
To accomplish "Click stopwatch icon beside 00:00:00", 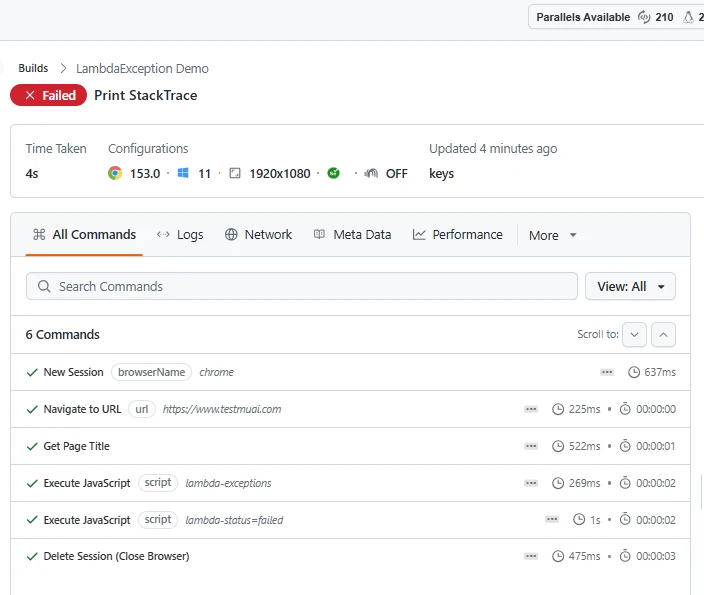I will click(x=625, y=409).
